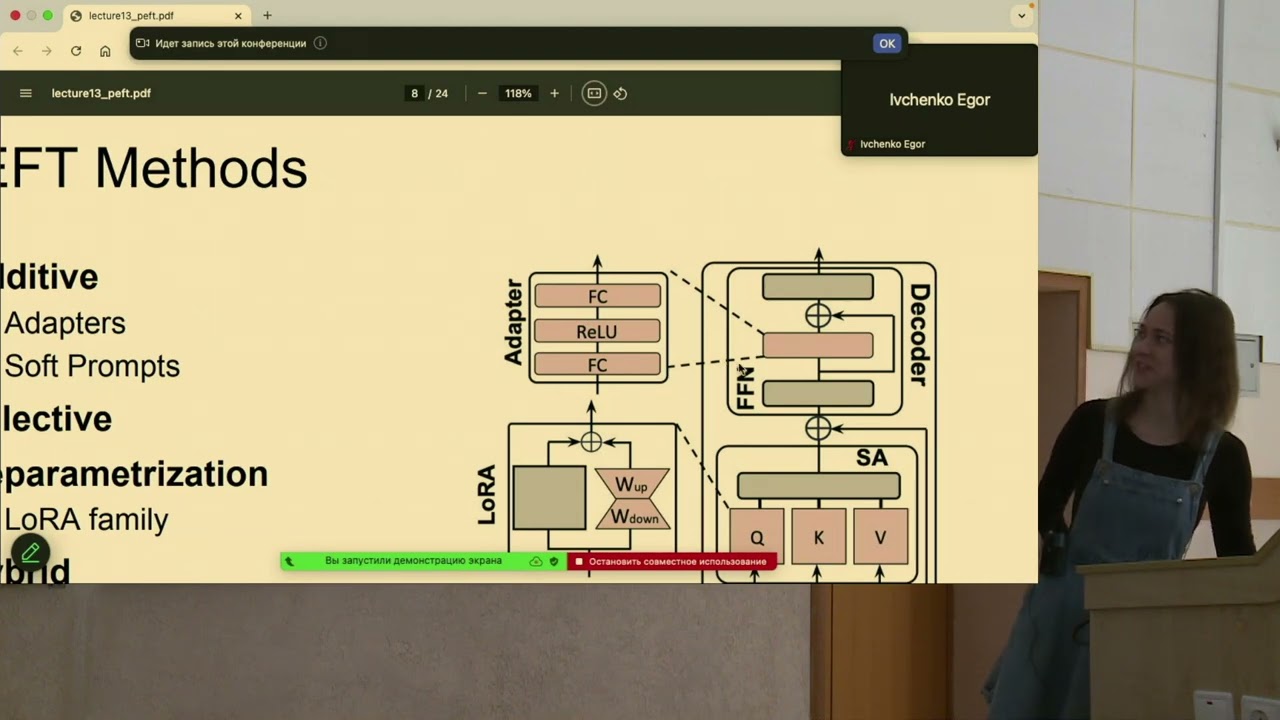This screenshot has width=1280, height=720.
Task: Click the V block in the SA diagram
Action: pos(880,538)
